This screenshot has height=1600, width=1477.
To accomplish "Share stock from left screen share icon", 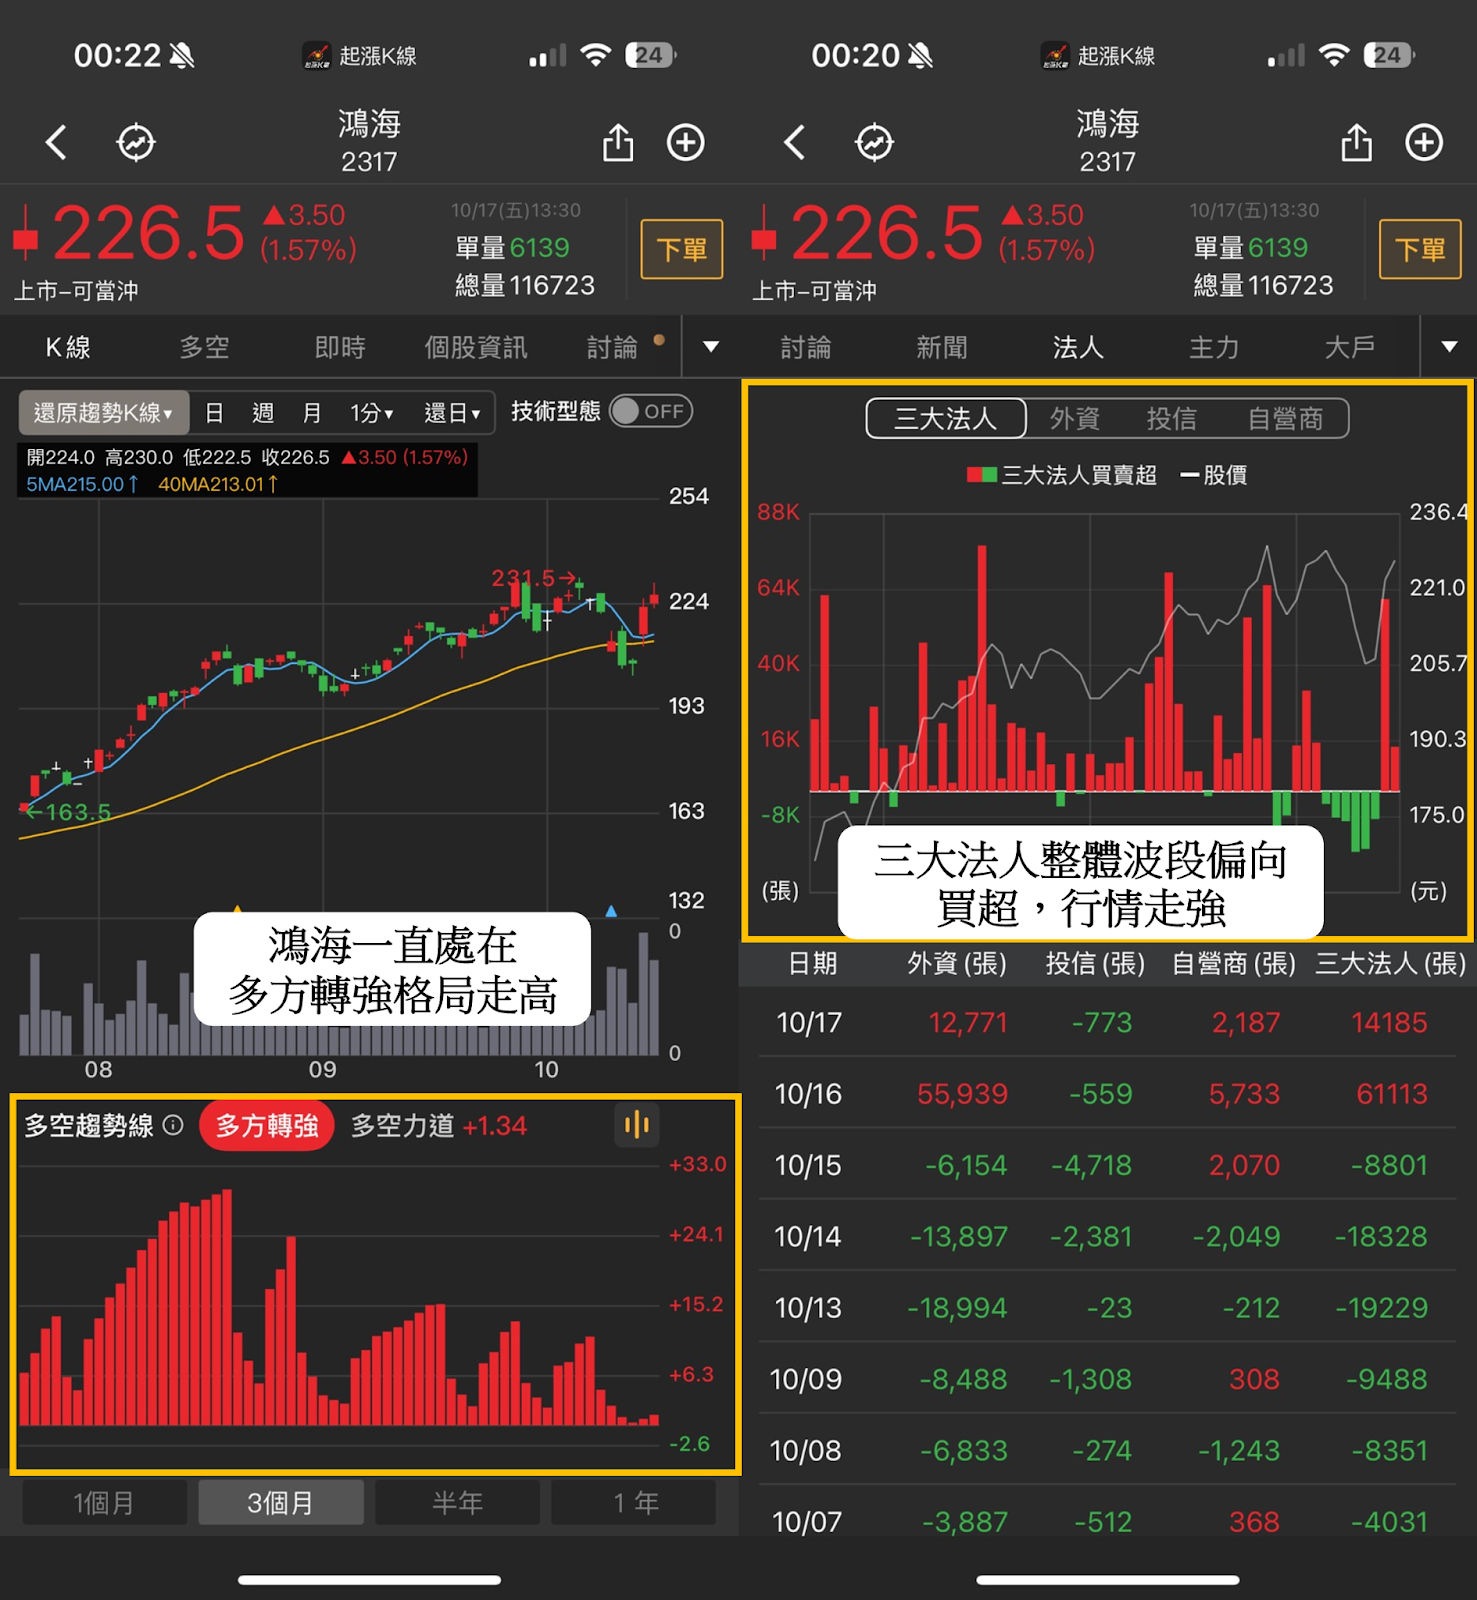I will tap(618, 142).
